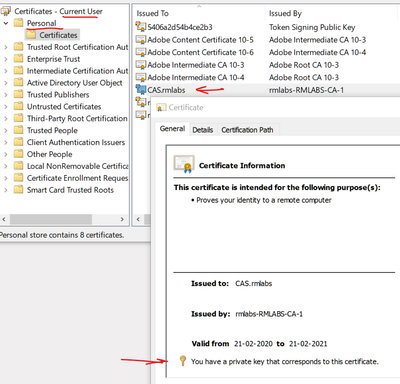Viewport: 400px width, 384px height.
Task: Select the Personal tree item label
Action: click(x=42, y=23)
